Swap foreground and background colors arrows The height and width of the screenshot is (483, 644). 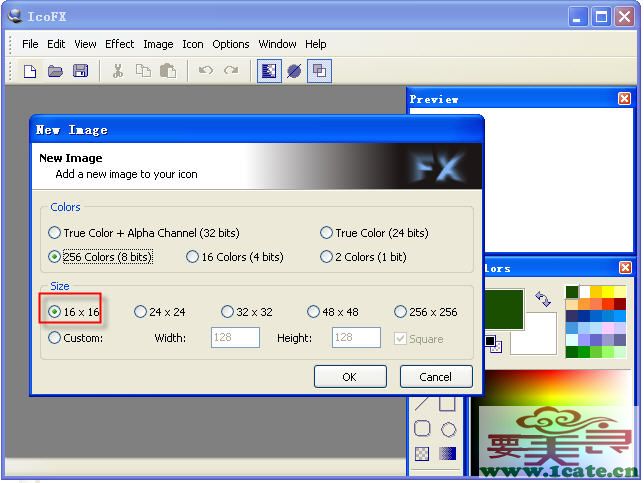pos(543,299)
